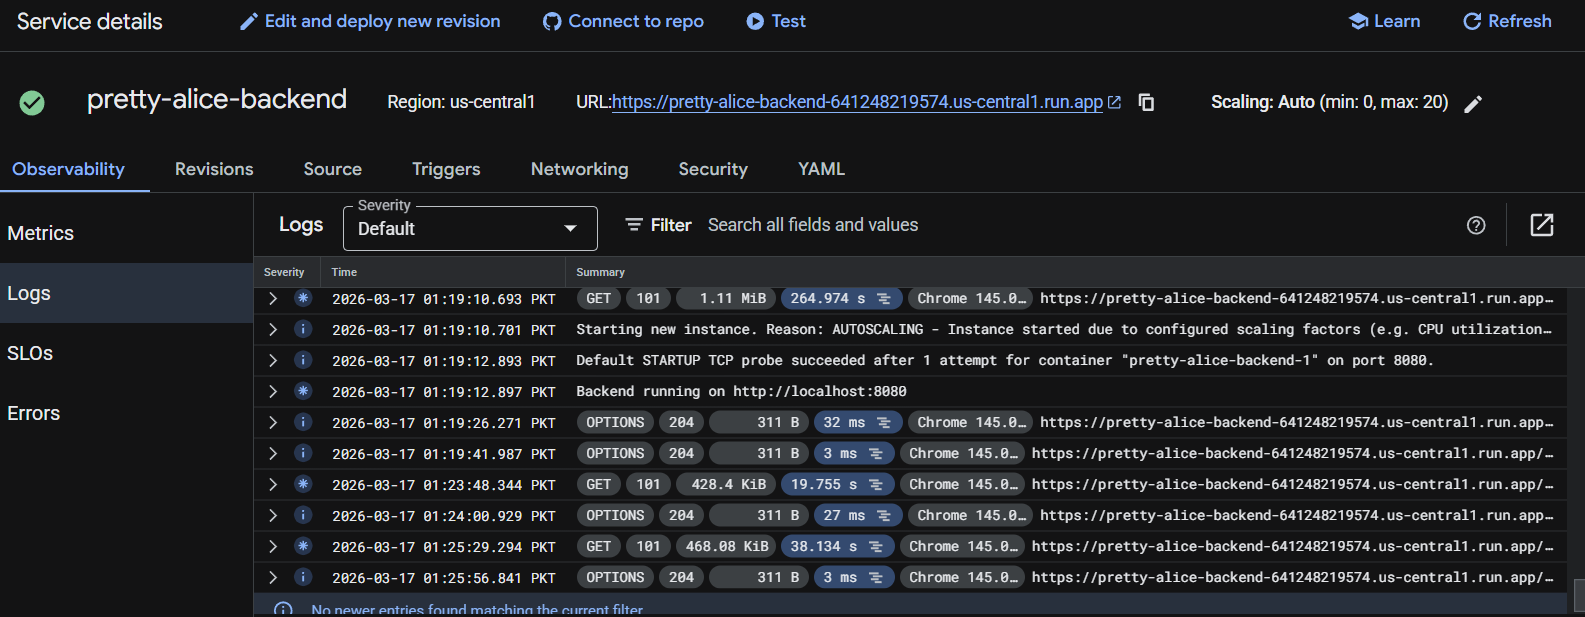1585x617 pixels.
Task: Click the Test button
Action: click(x=776, y=21)
